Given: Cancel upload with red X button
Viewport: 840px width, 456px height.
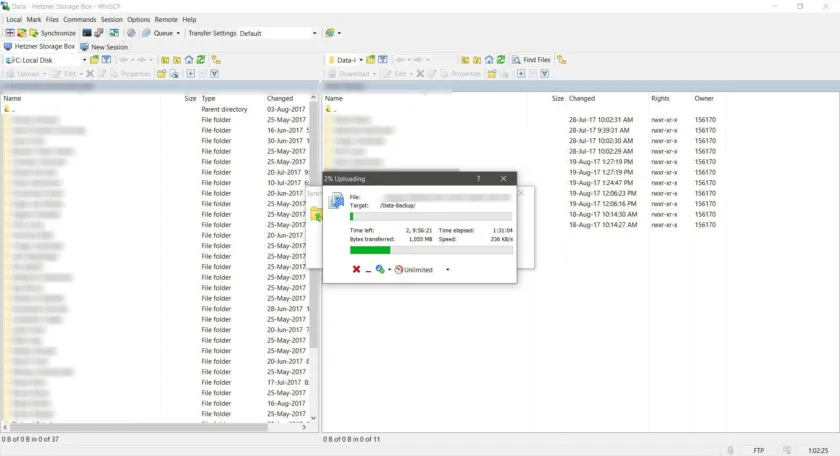Looking at the screenshot, I should pos(356,269).
